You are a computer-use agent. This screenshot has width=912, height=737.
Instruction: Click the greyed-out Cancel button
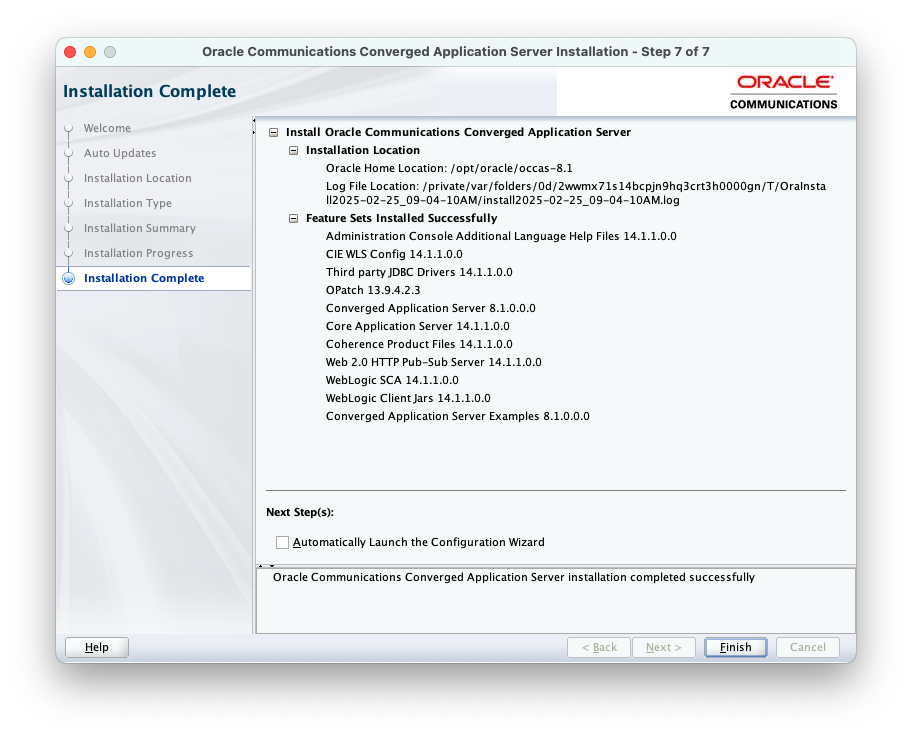(x=807, y=647)
